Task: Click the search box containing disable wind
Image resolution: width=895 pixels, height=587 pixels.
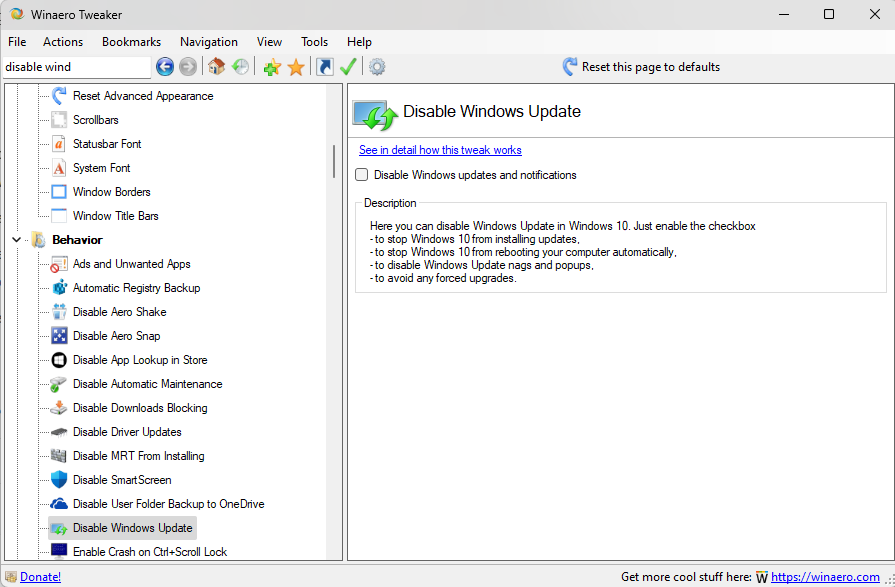Action: (x=77, y=67)
